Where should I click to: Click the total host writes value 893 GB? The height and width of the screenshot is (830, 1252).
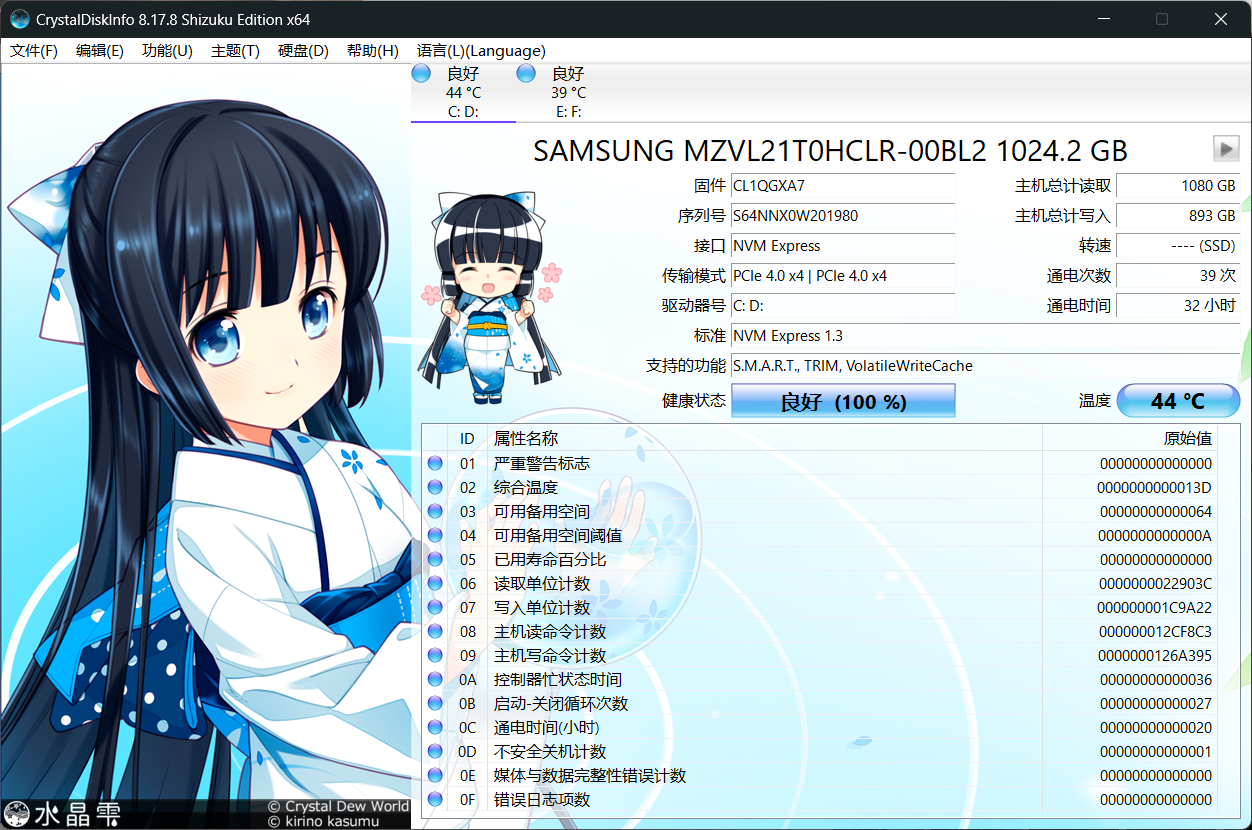[1178, 216]
